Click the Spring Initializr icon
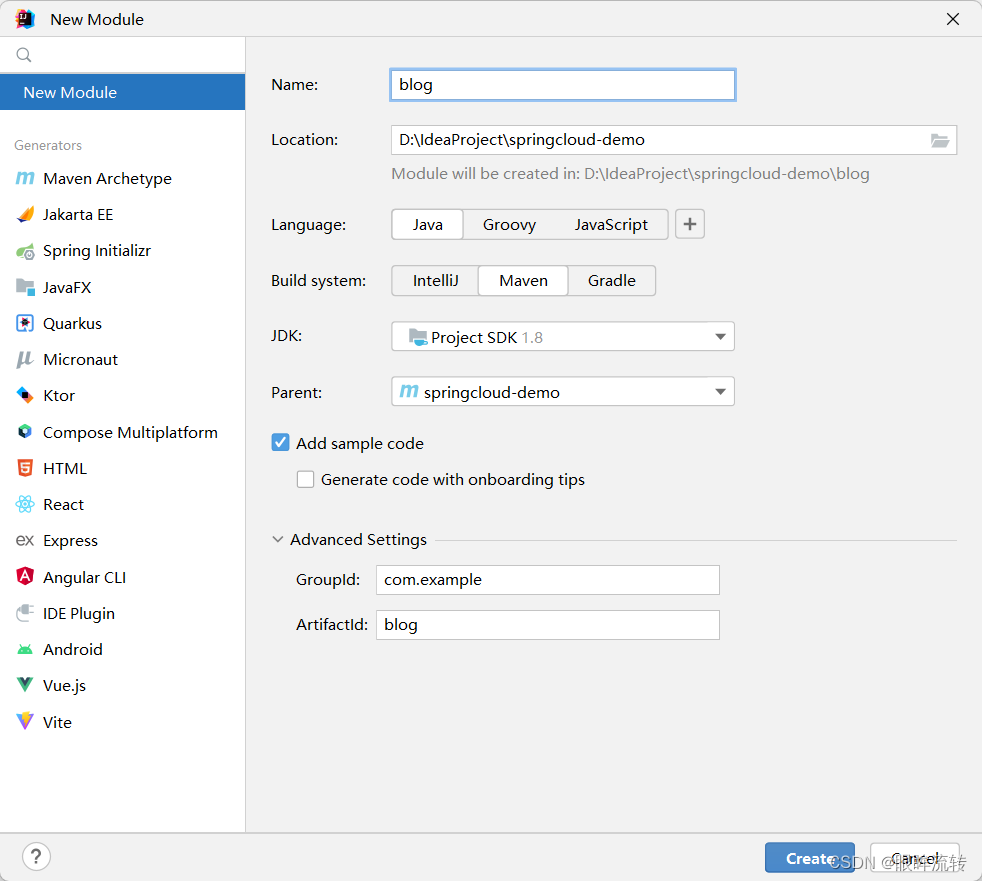This screenshot has width=982, height=881. tap(25, 251)
